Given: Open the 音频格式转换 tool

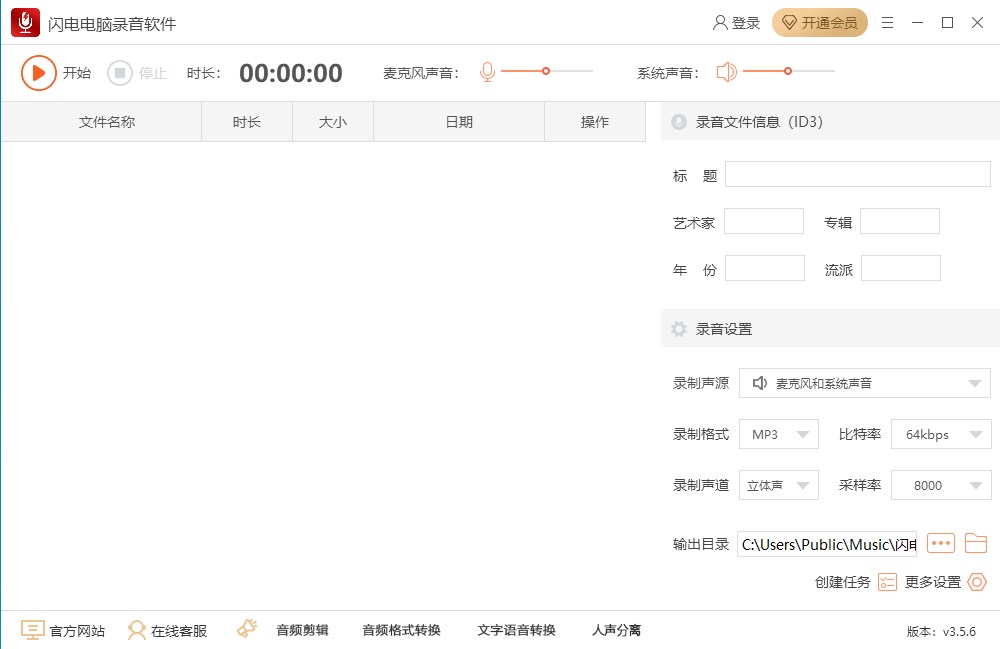Looking at the screenshot, I should tap(402, 631).
